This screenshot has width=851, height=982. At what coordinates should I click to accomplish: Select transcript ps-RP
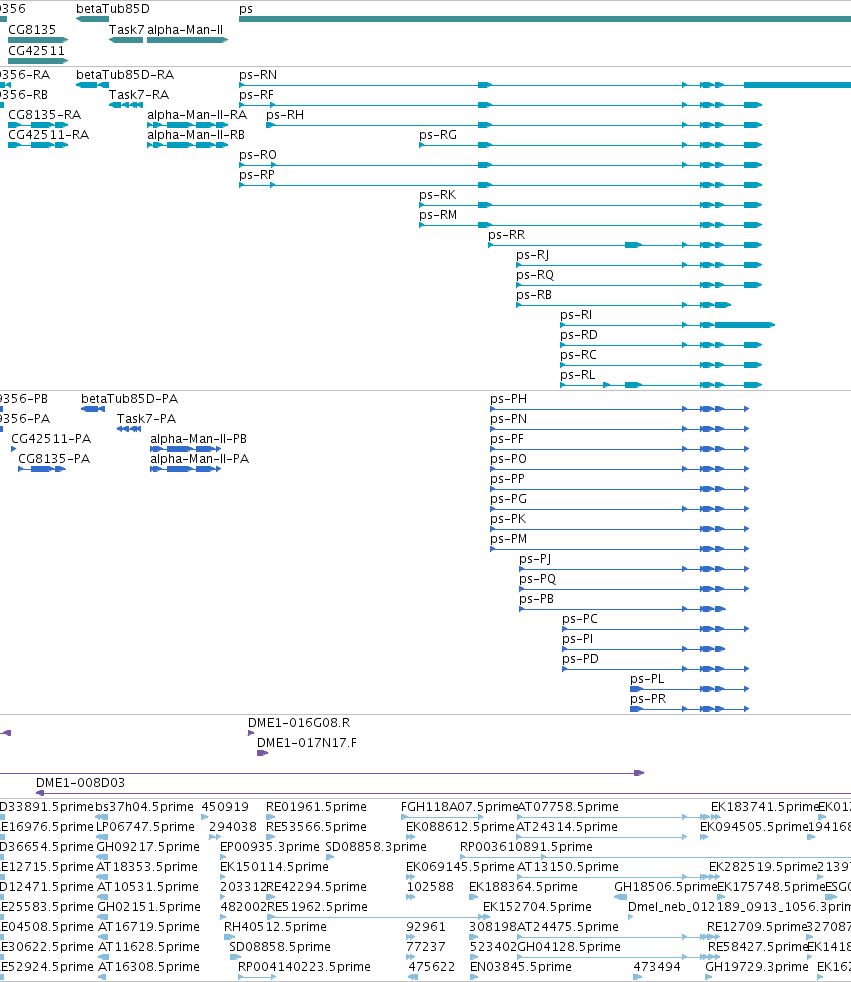coord(257,175)
